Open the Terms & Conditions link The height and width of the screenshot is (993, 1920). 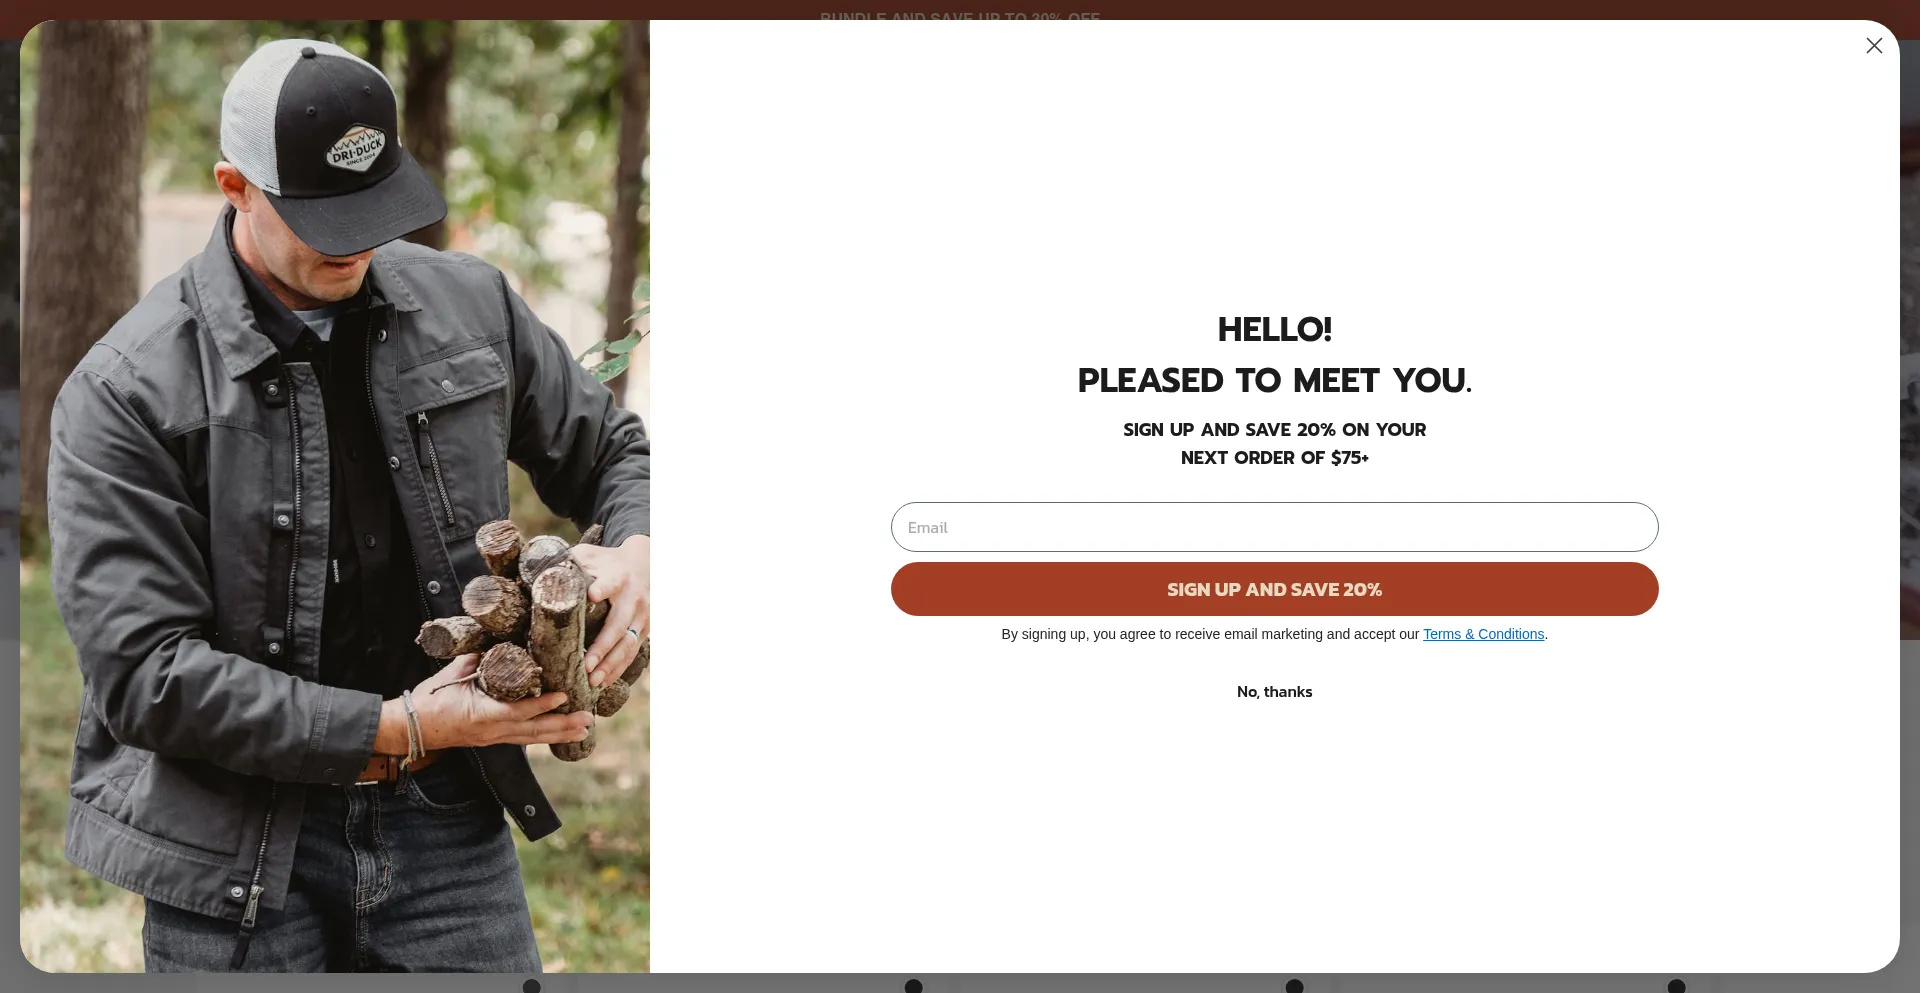coord(1483,634)
